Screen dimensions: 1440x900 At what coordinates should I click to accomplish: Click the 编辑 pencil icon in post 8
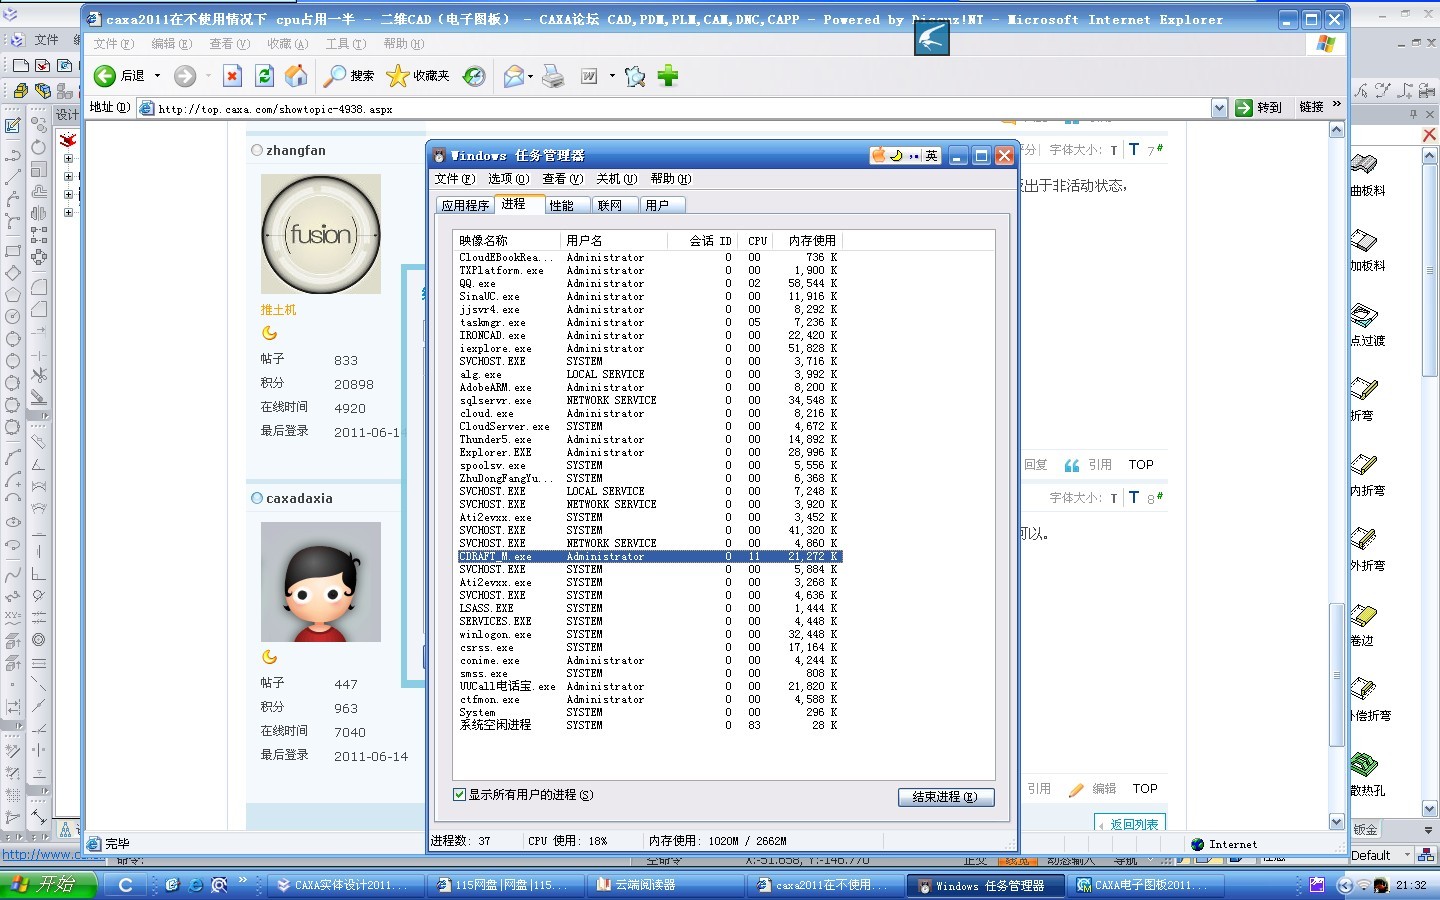(1076, 789)
